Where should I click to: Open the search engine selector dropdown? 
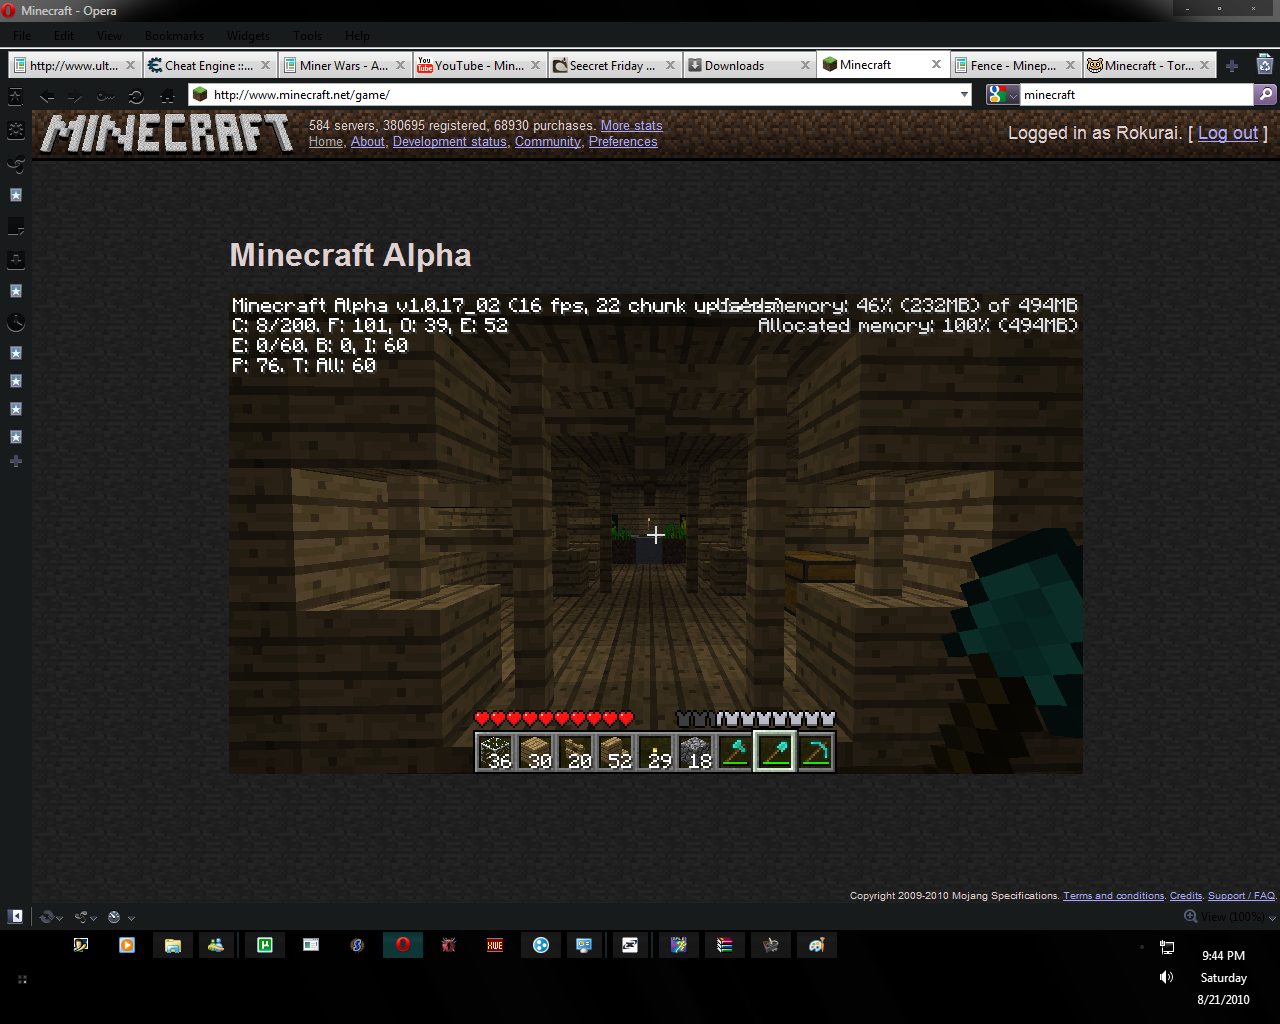[1003, 94]
